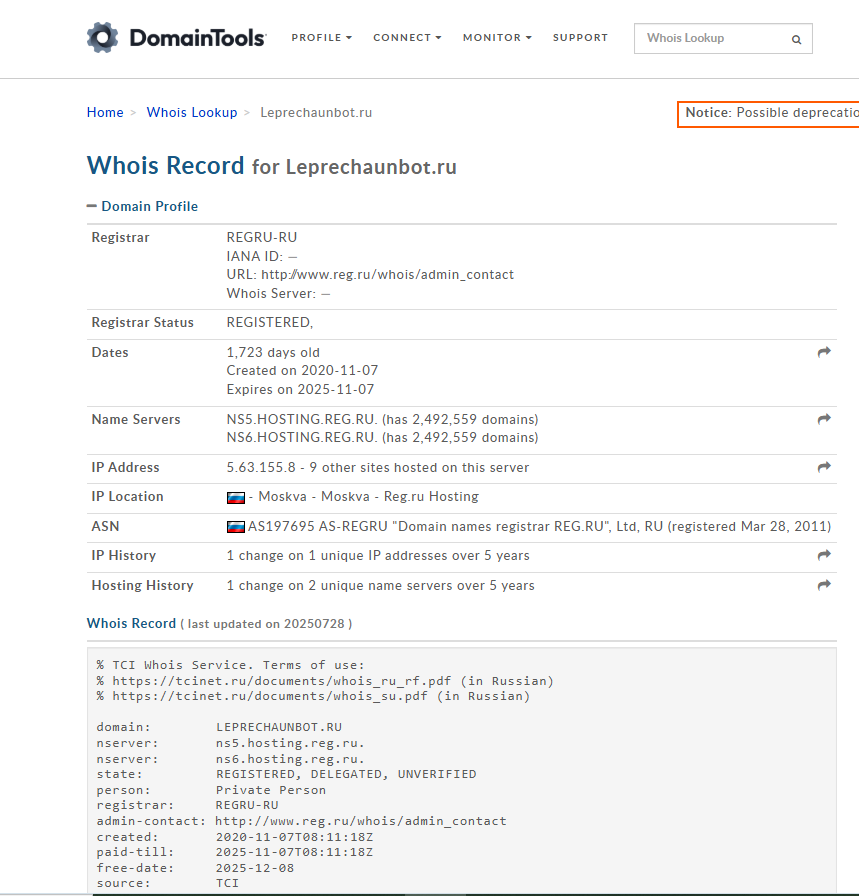Click Moskva - Reg.ru Hosting location text

click(369, 497)
